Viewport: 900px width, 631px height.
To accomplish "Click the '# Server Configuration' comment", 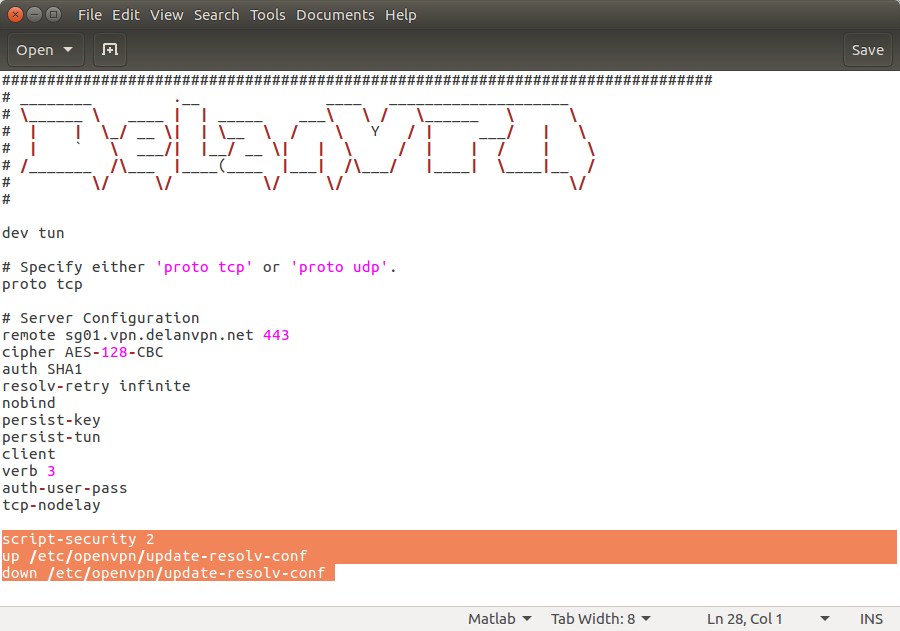I will (x=101, y=318).
